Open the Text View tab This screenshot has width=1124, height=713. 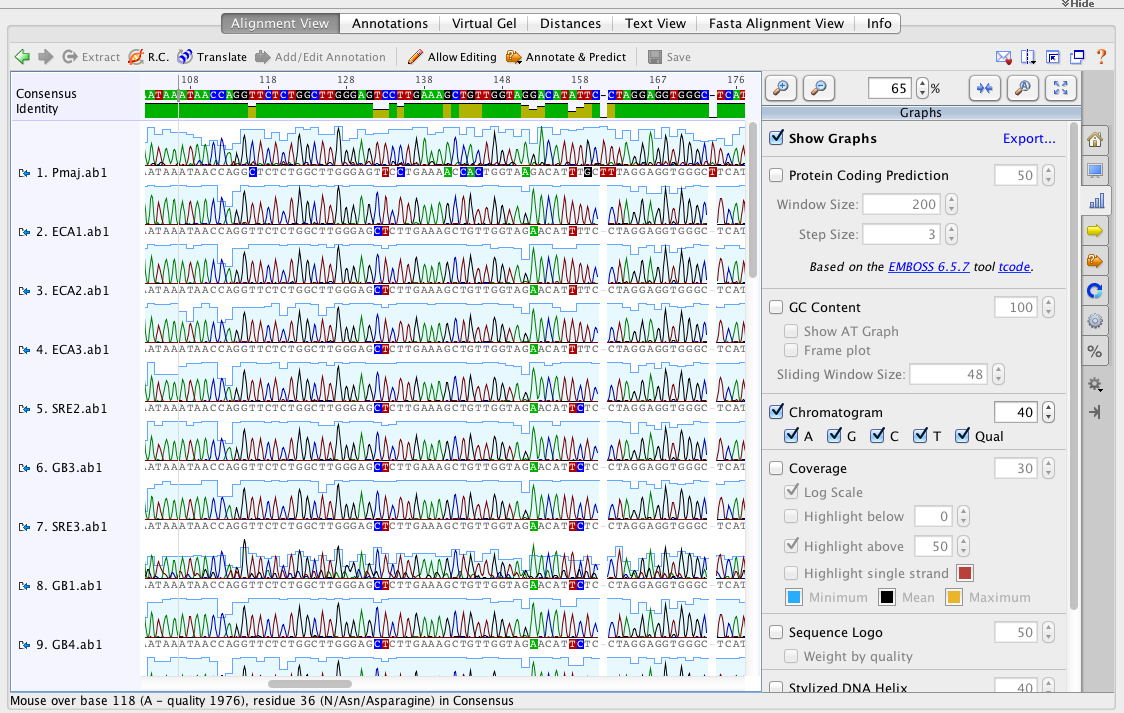(655, 24)
